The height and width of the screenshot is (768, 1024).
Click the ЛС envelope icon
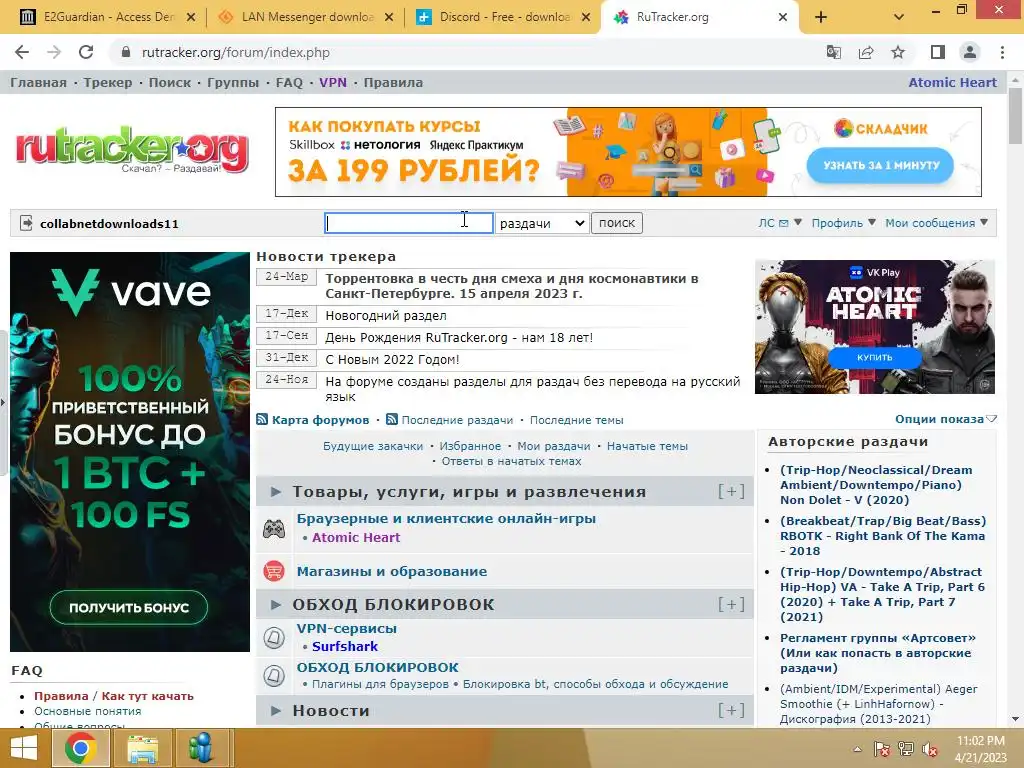coord(784,223)
